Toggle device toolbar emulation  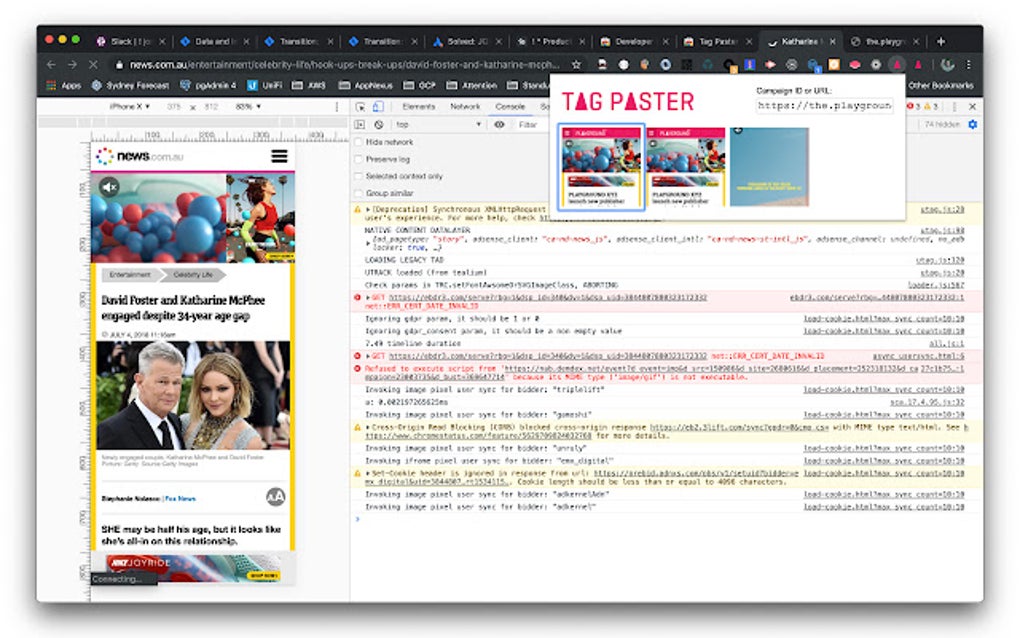pos(377,107)
